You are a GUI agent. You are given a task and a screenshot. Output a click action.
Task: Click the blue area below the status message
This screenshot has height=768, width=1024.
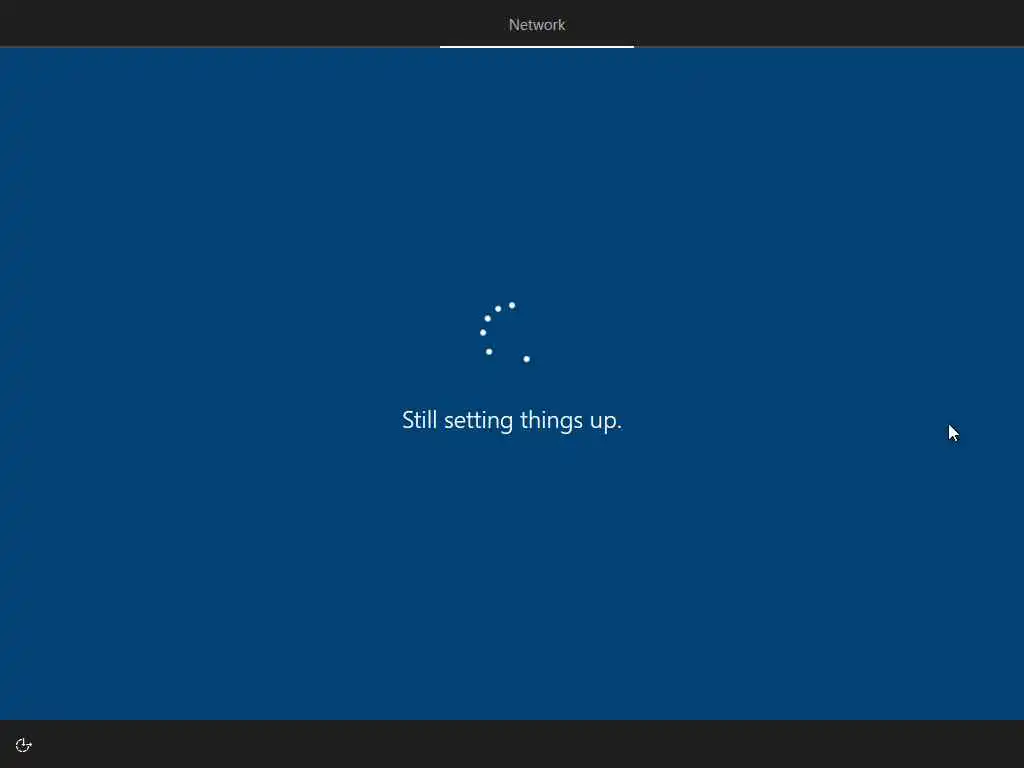tap(512, 575)
